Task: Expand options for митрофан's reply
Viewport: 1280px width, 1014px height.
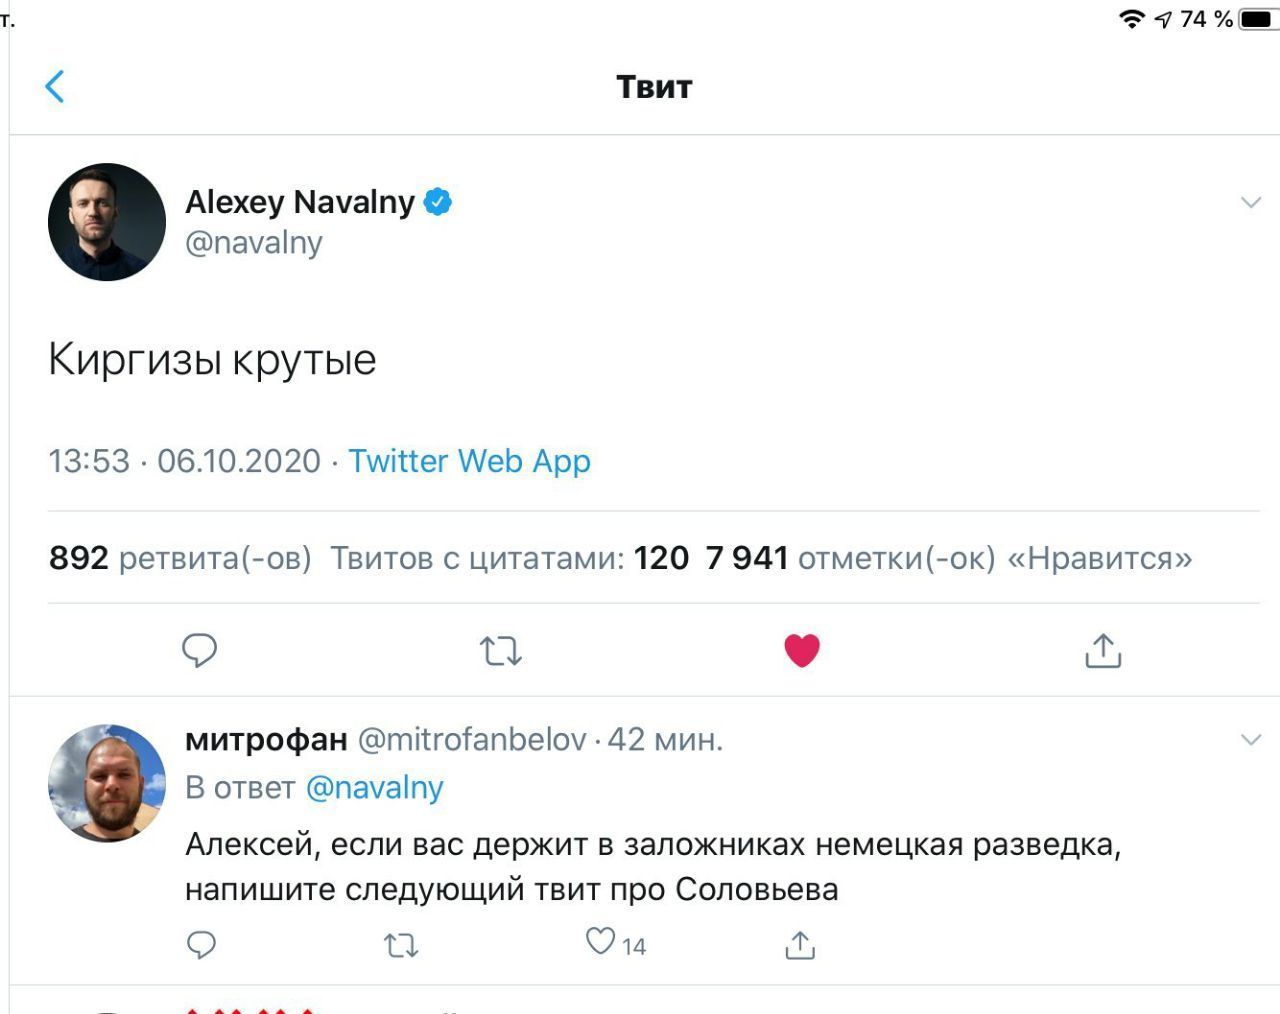Action: point(1250,740)
